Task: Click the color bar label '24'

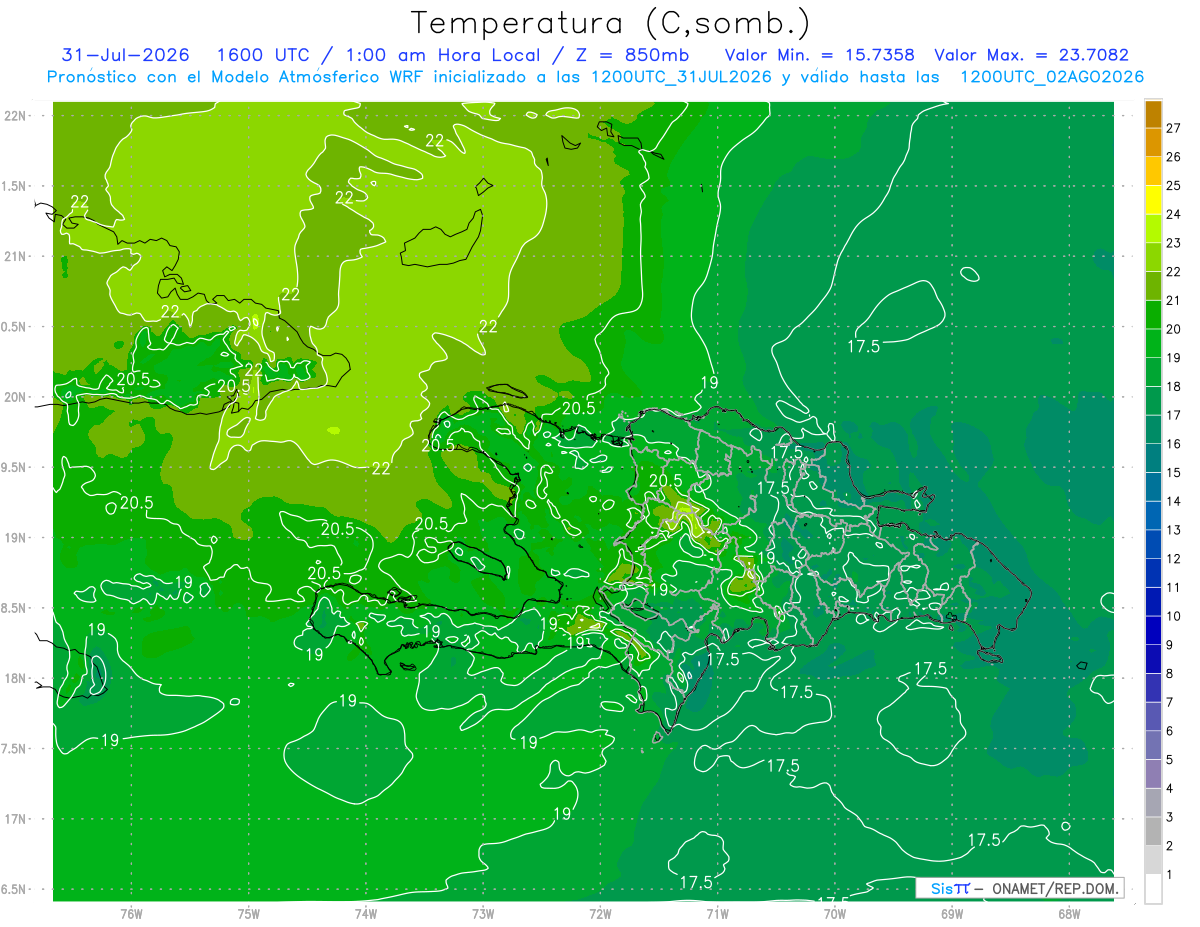Action: point(1174,214)
